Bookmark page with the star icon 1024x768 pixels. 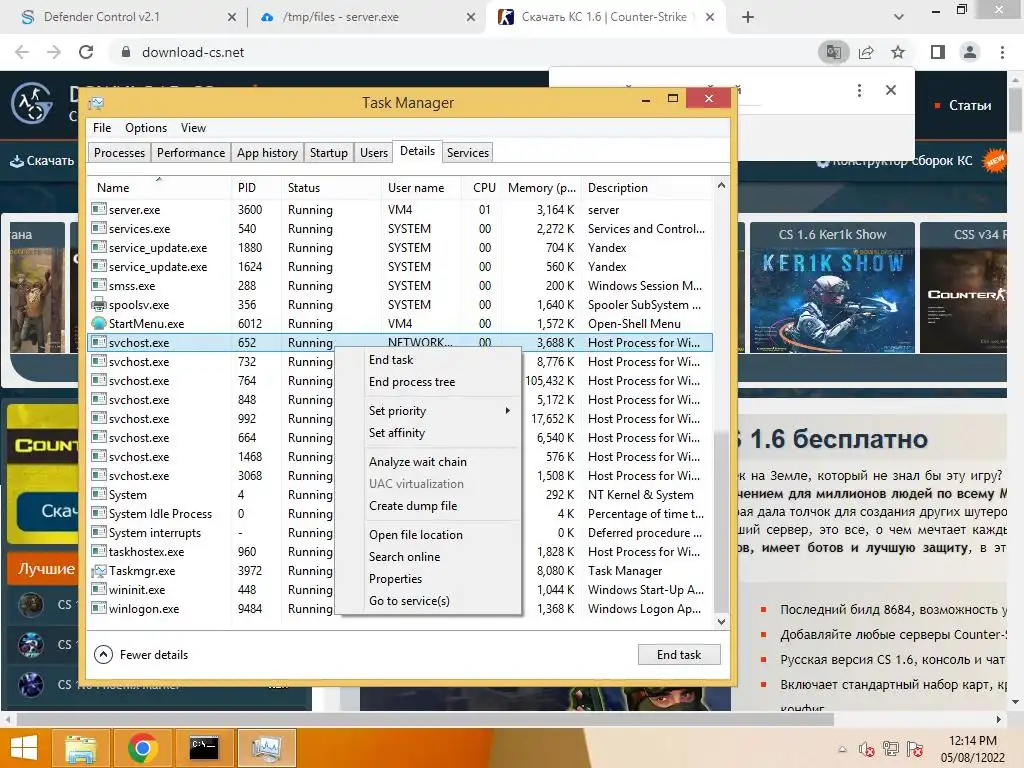coord(898,52)
